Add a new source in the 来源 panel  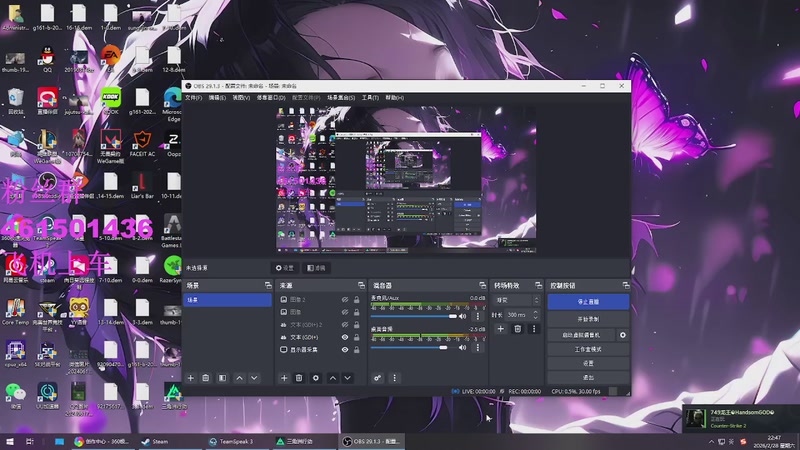pos(284,378)
